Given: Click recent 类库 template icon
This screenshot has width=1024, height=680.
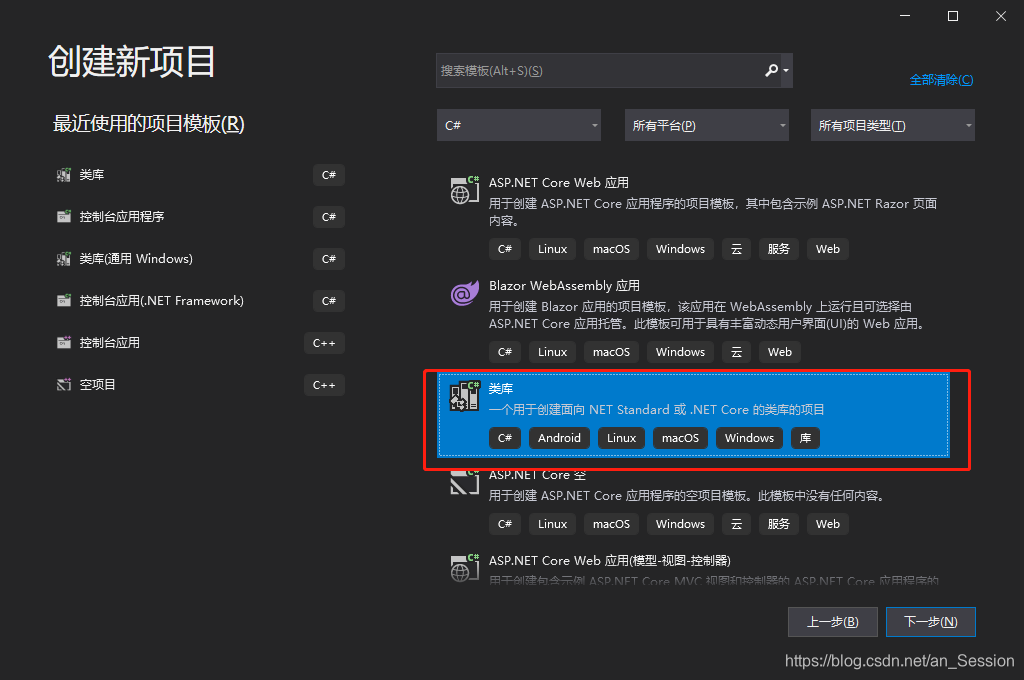Looking at the screenshot, I should [63, 175].
